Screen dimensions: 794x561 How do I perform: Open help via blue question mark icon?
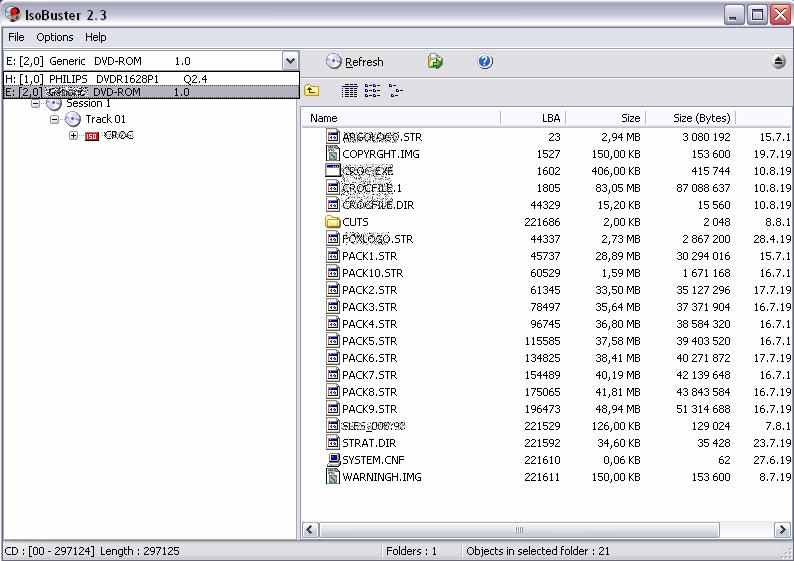pyautogui.click(x=485, y=62)
